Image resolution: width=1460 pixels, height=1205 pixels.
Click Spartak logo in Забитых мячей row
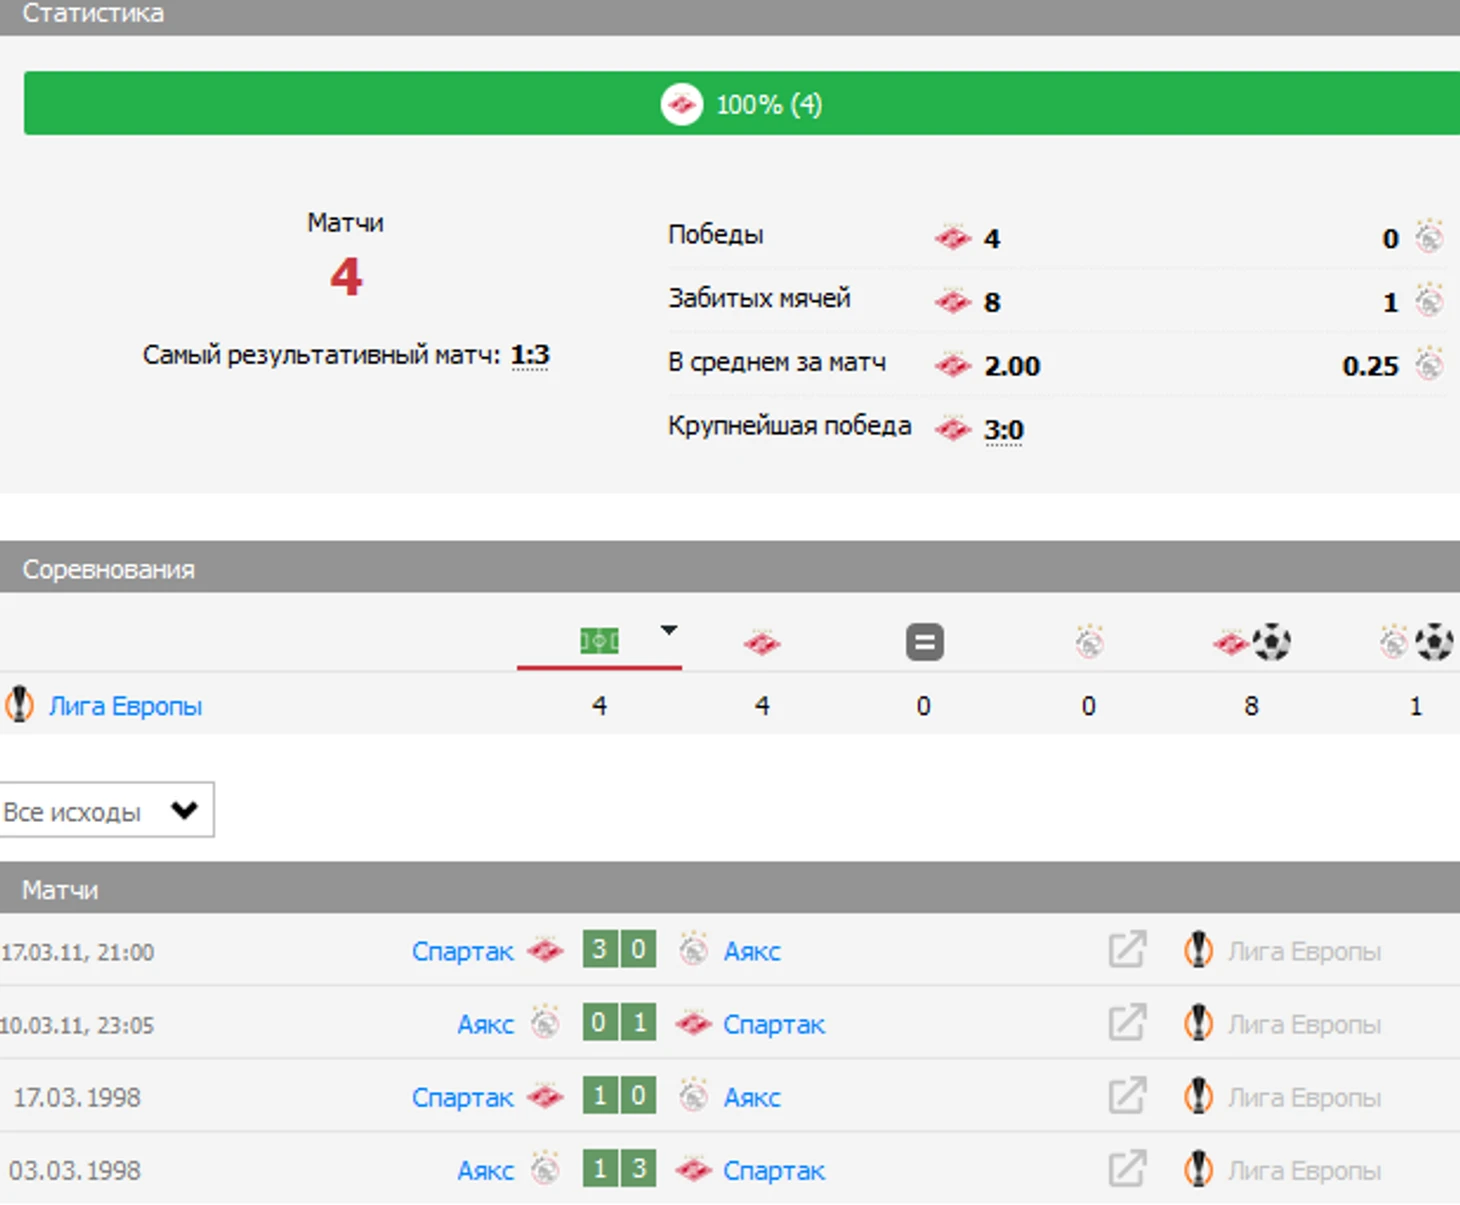click(x=953, y=301)
